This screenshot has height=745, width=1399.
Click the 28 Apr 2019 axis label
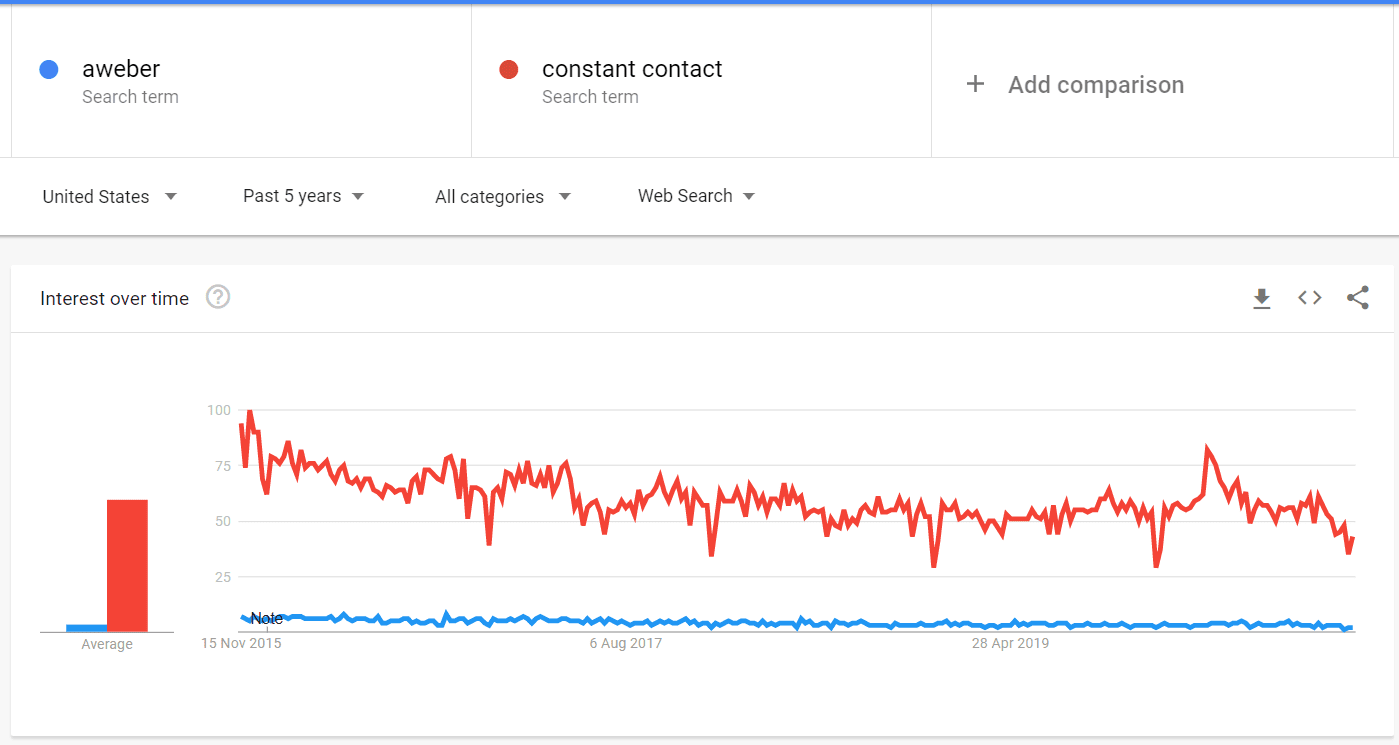[1010, 643]
